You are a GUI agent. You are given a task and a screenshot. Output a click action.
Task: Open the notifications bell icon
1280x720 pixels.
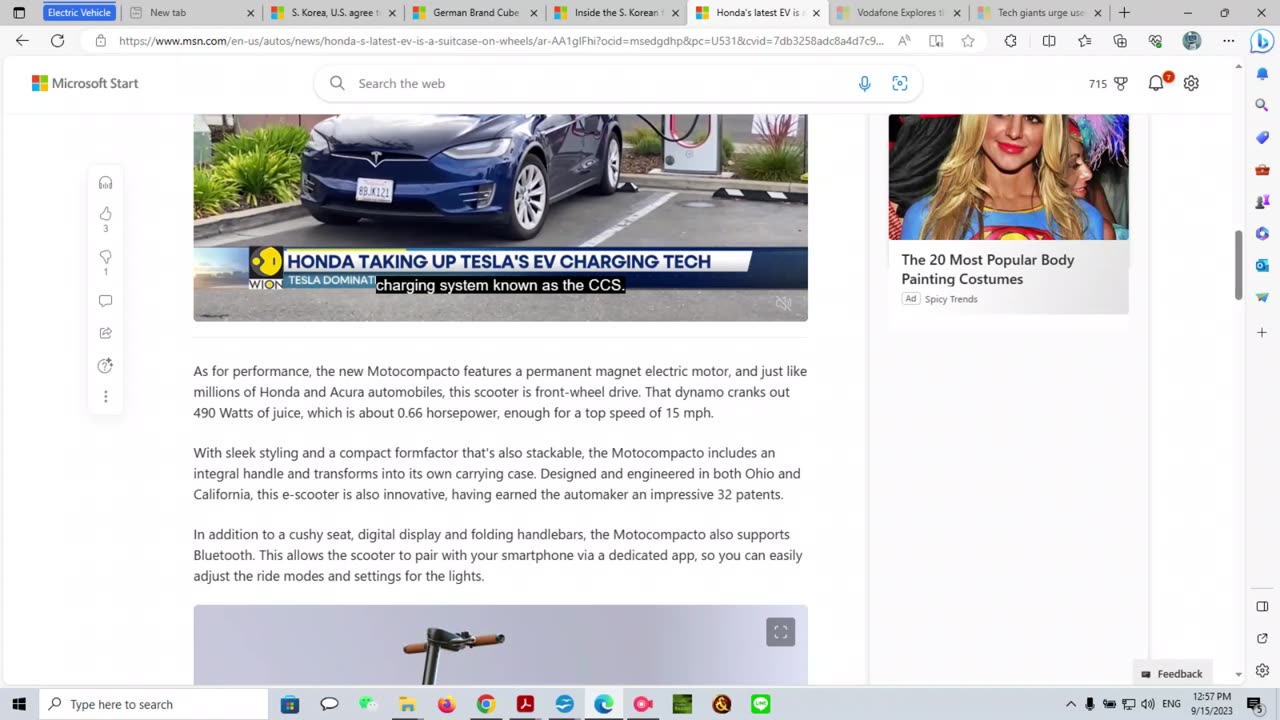pos(1157,83)
